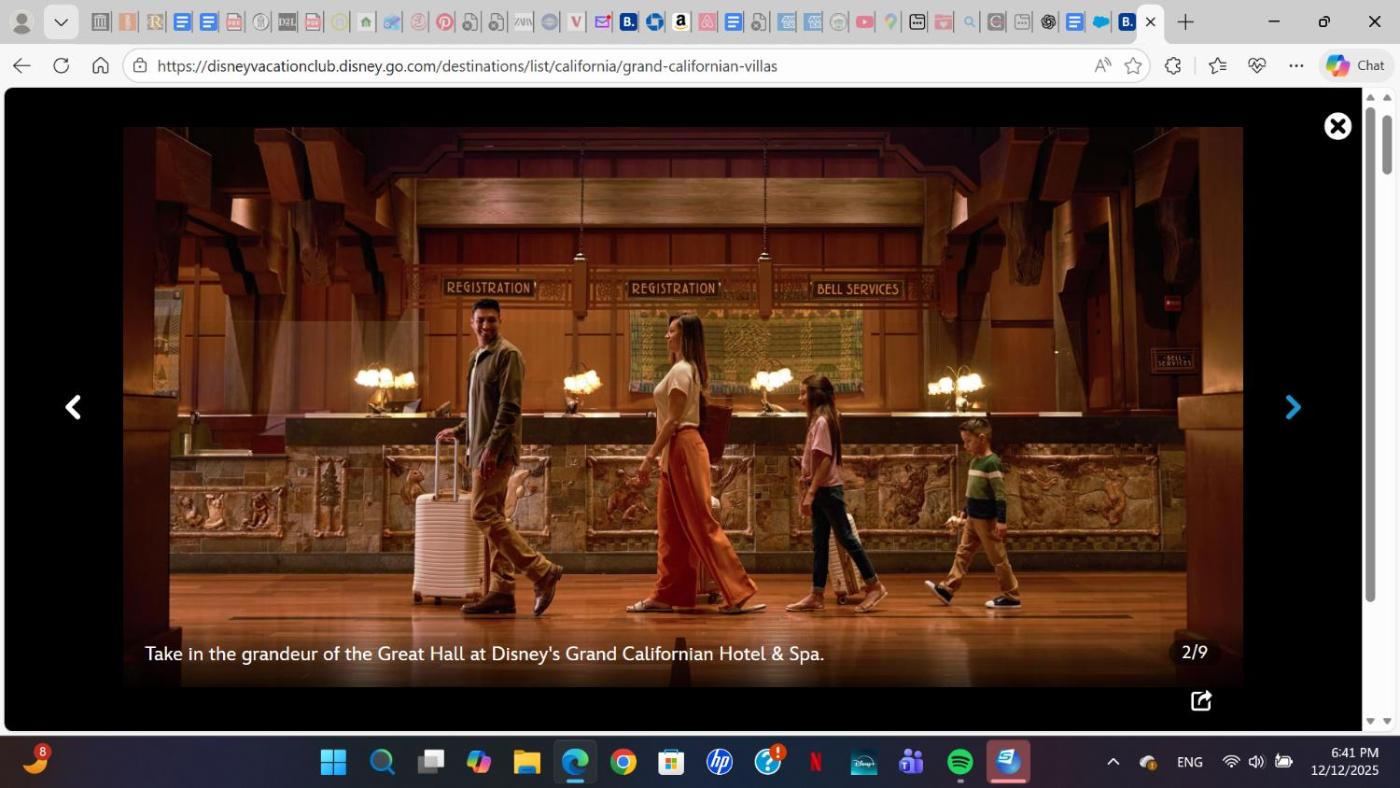The image size is (1400, 788).
Task: Show hidden system tray icons
Action: point(1112,762)
